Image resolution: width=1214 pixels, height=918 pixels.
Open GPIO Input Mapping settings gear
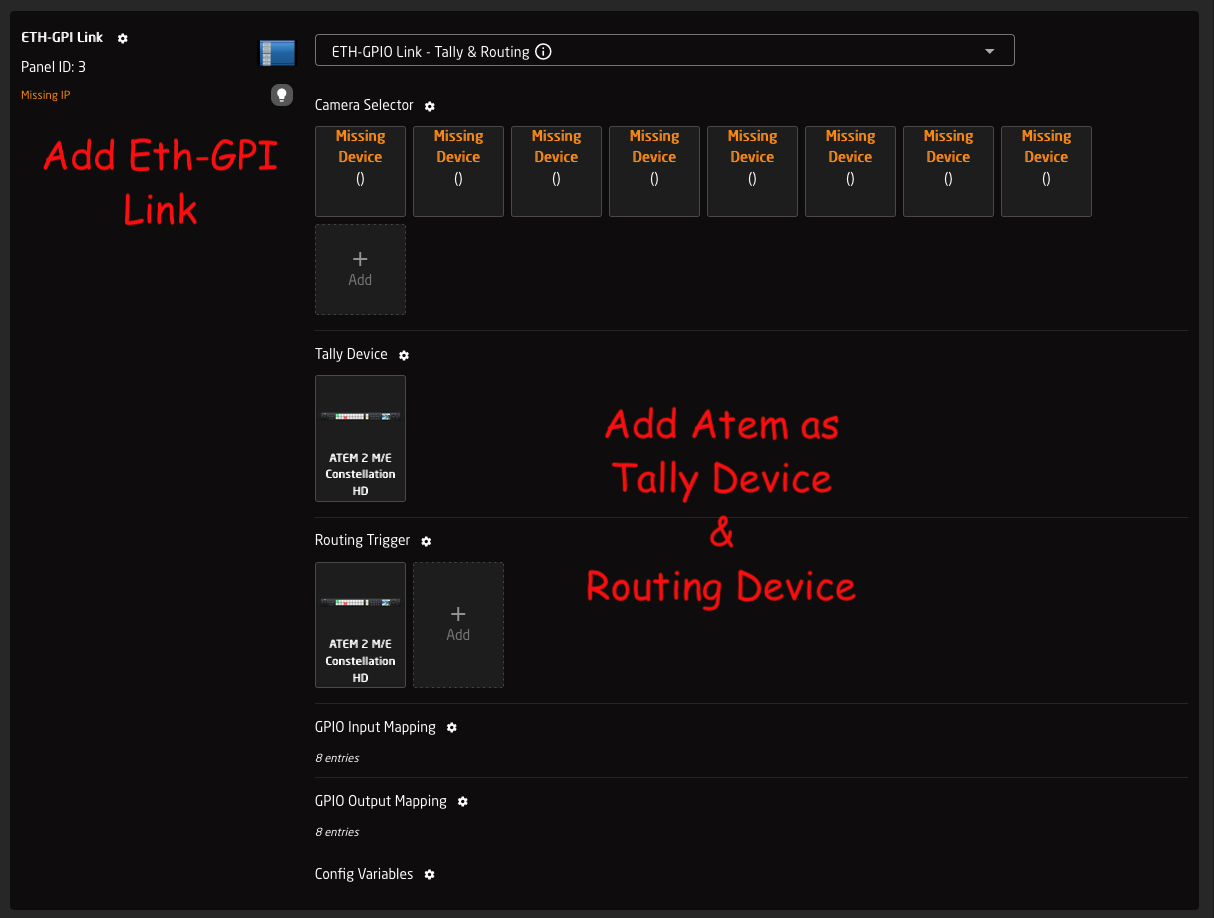[452, 728]
